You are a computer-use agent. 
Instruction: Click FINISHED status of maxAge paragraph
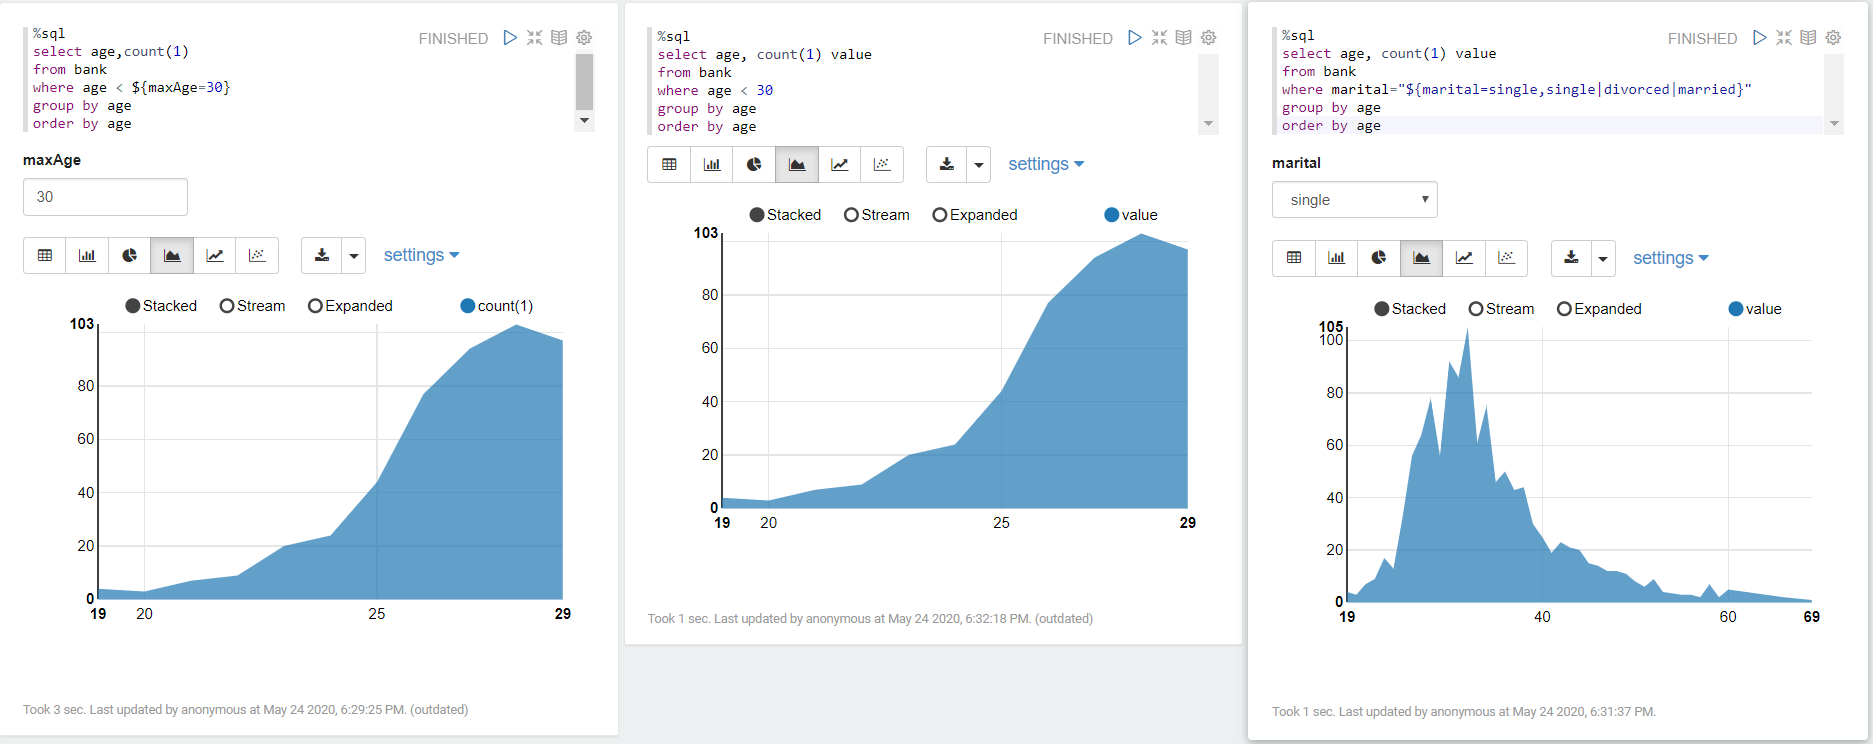(453, 39)
